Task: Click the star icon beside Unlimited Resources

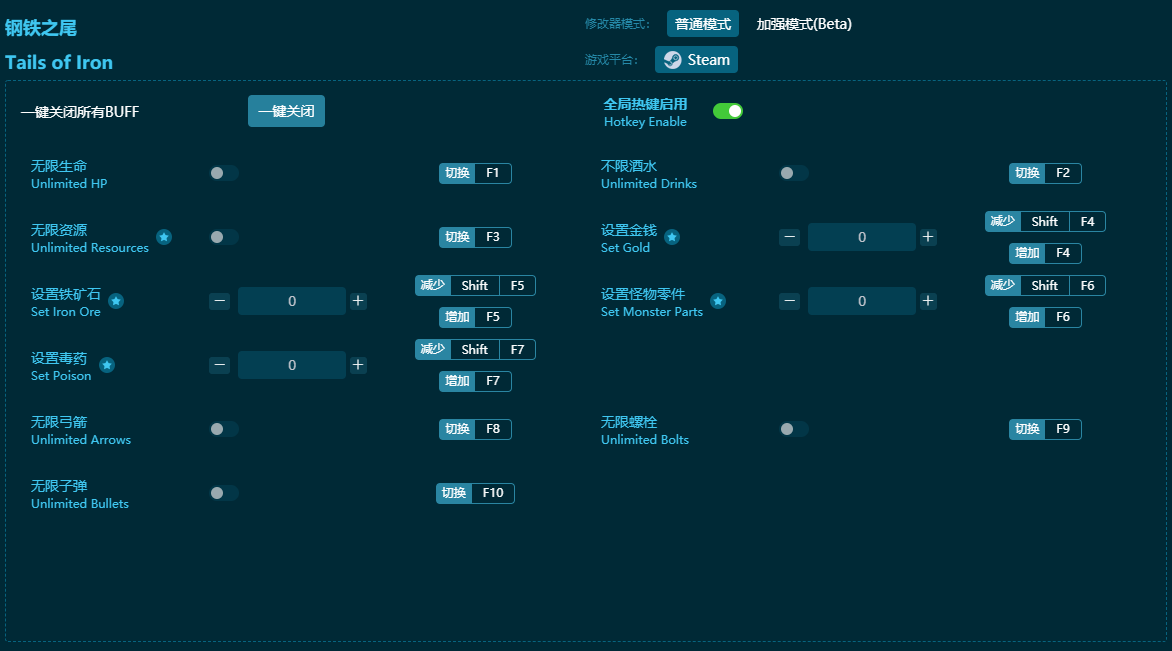Action: point(164,237)
